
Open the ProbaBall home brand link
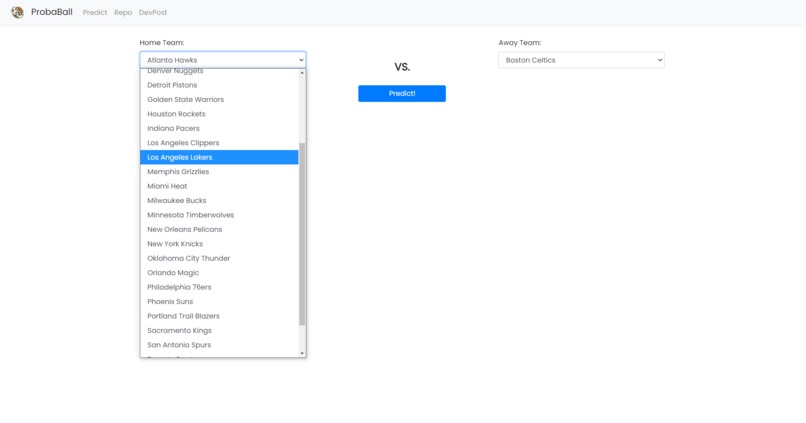(x=51, y=12)
